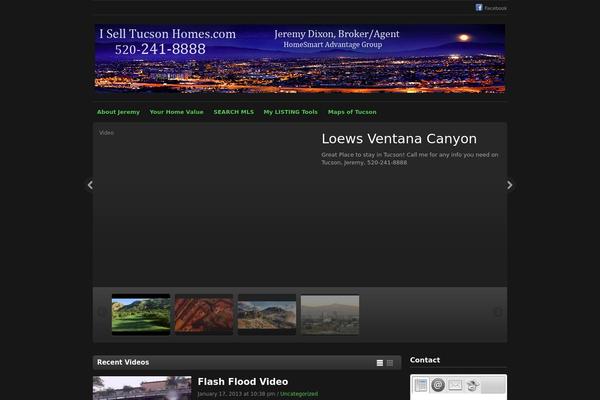This screenshot has width=600, height=400.
Task: Select the envelope message icon in the Contact widget
Action: tap(455, 385)
